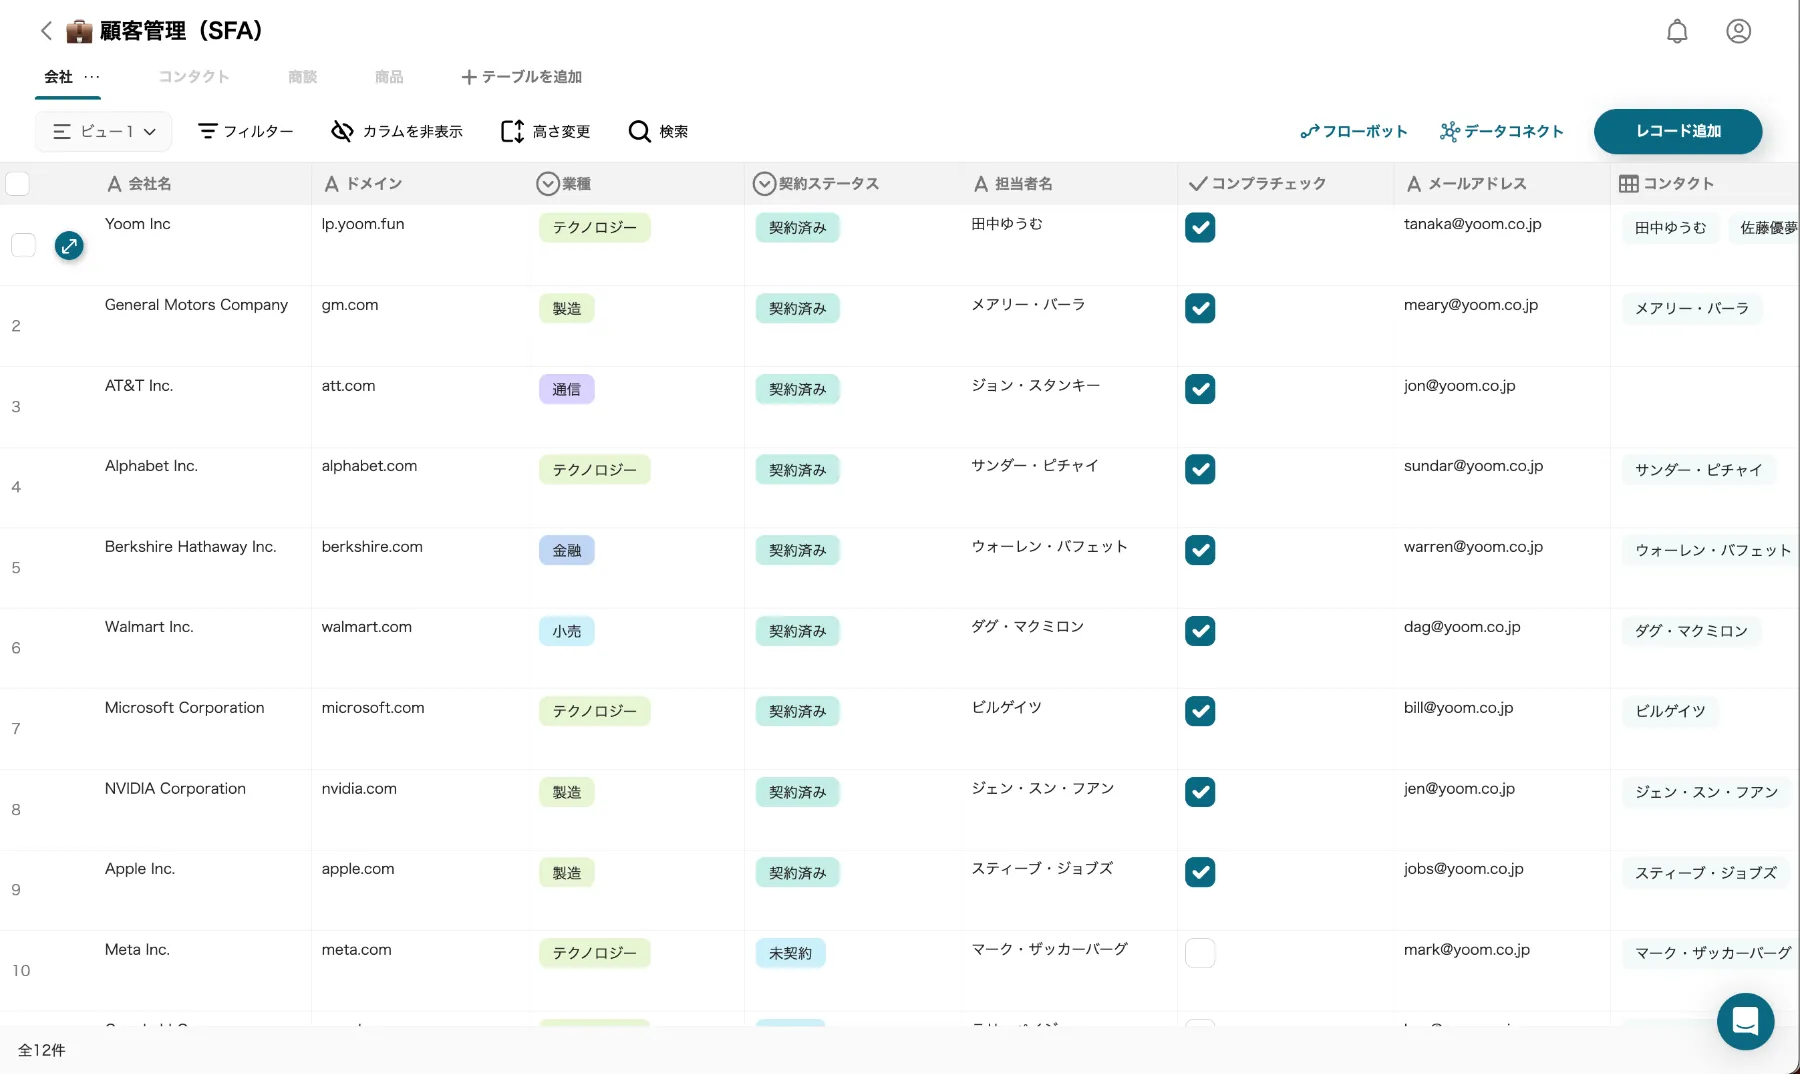
Task: Add a new table via テーブルを追加
Action: point(520,77)
